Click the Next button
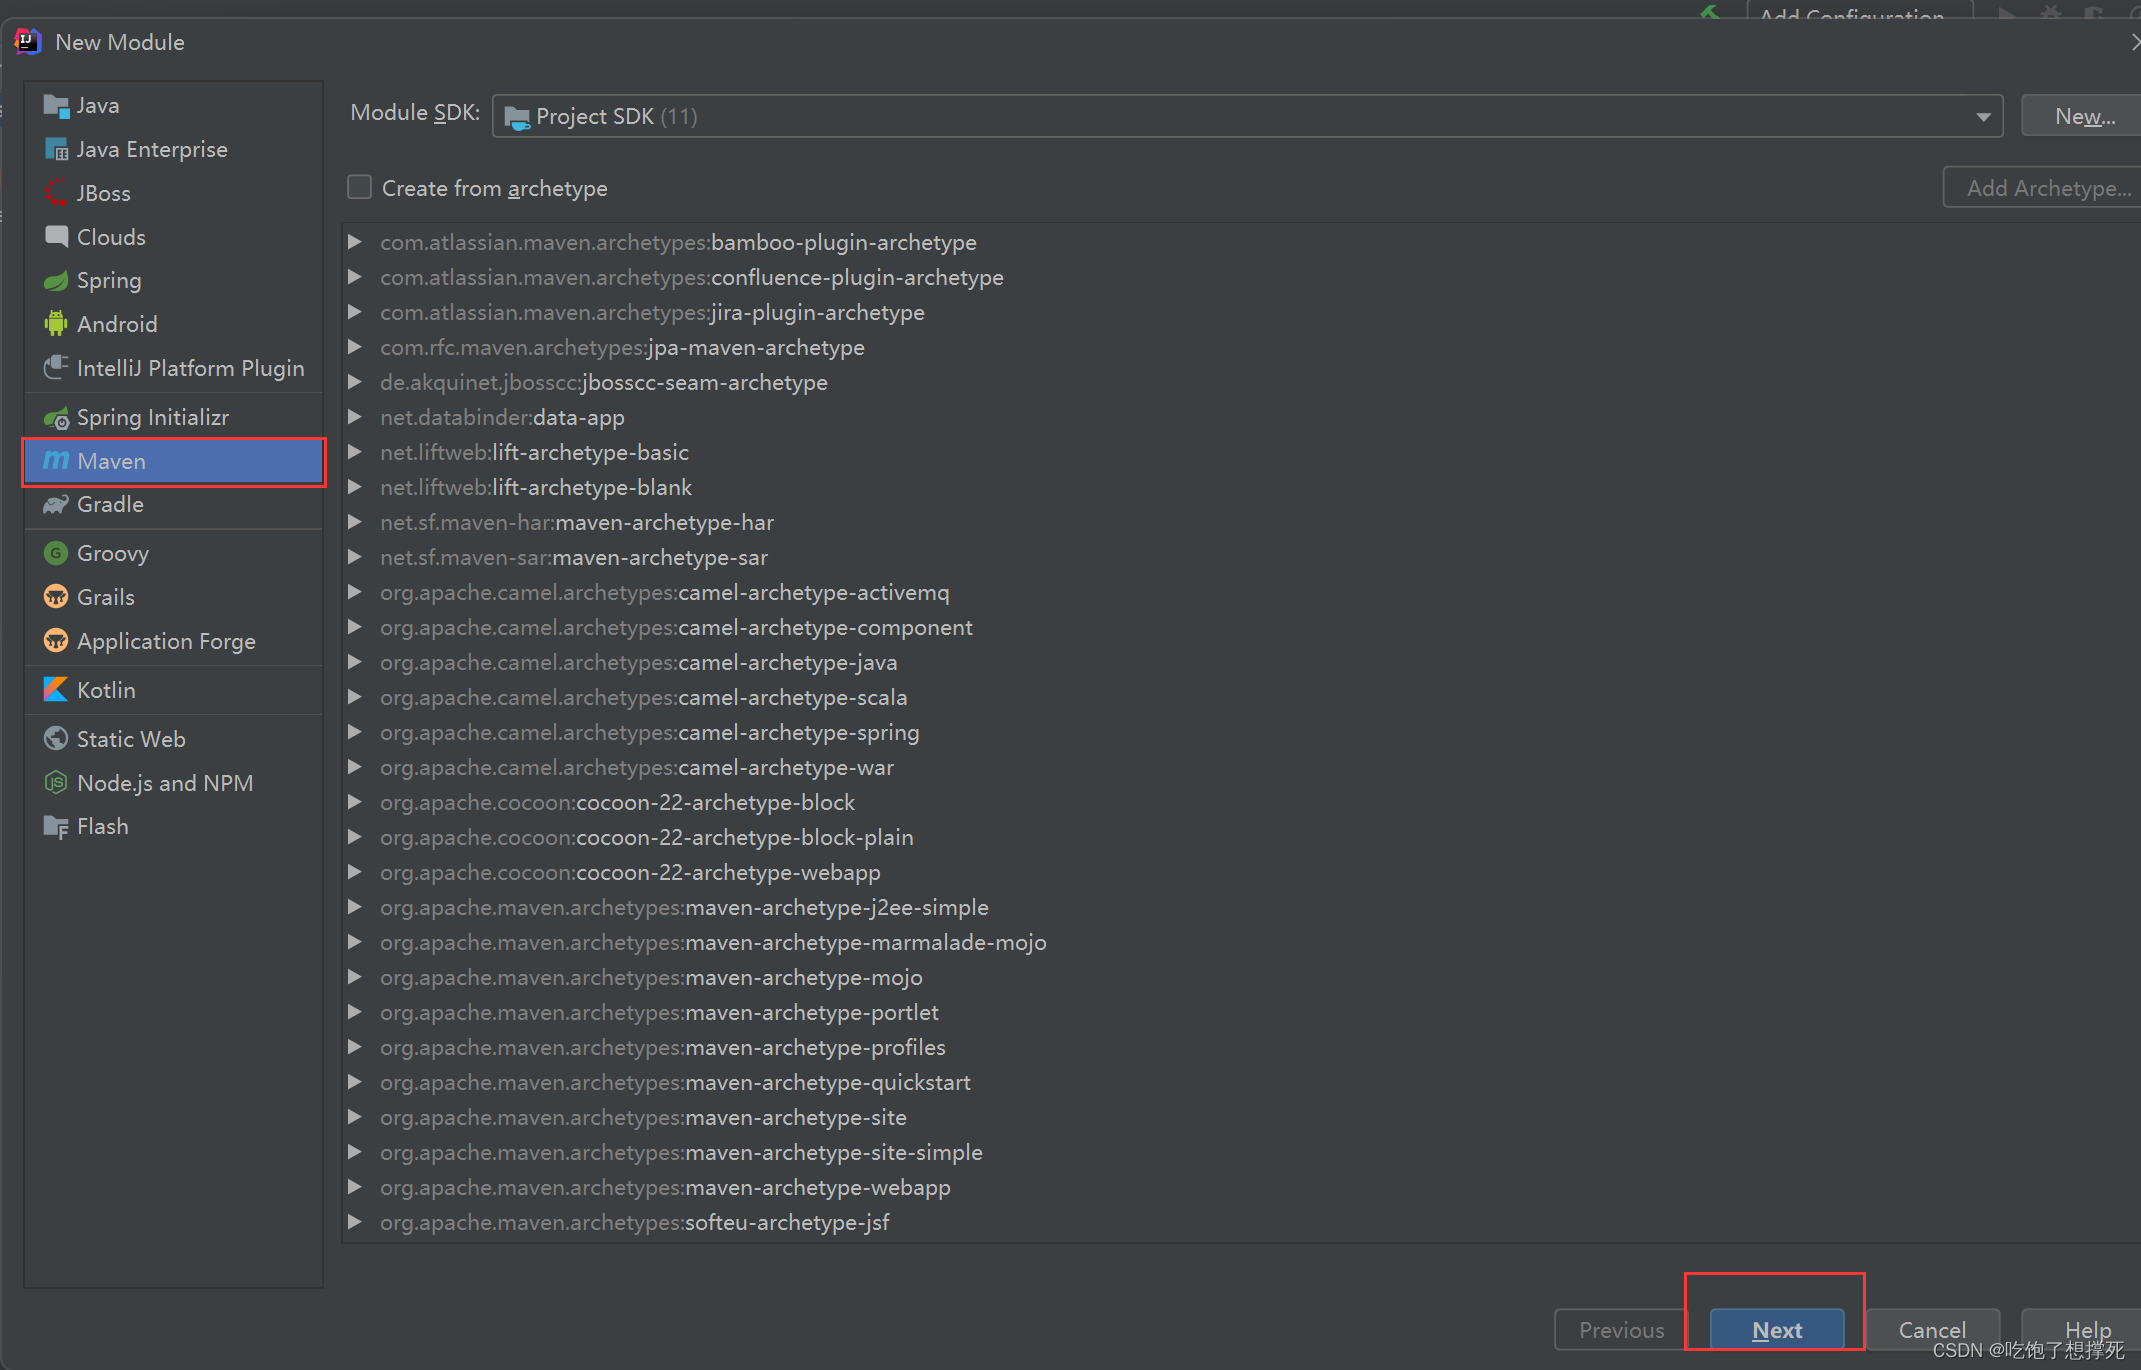 coord(1777,1330)
